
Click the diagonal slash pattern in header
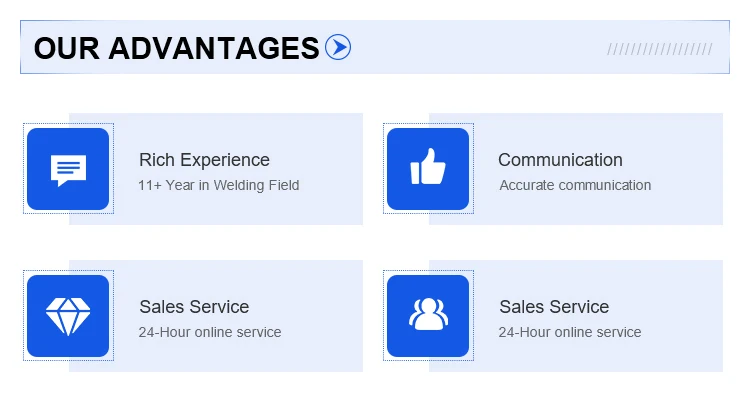click(659, 48)
